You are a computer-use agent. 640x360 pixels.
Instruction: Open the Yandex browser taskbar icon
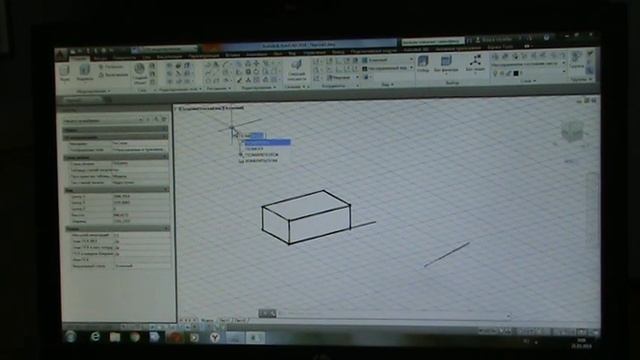pyautogui.click(x=215, y=338)
